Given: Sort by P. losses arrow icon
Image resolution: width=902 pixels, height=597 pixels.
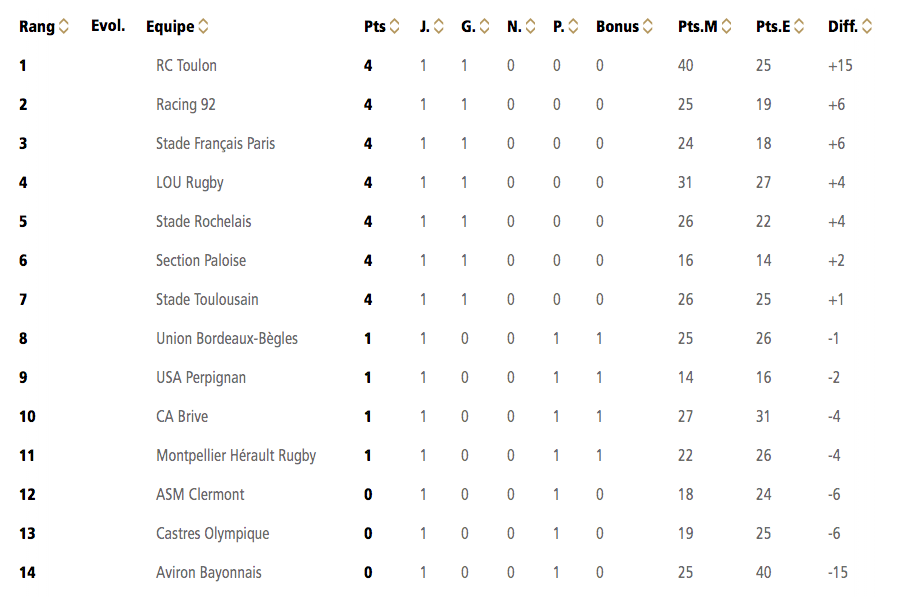Looking at the screenshot, I should tap(573, 26).
